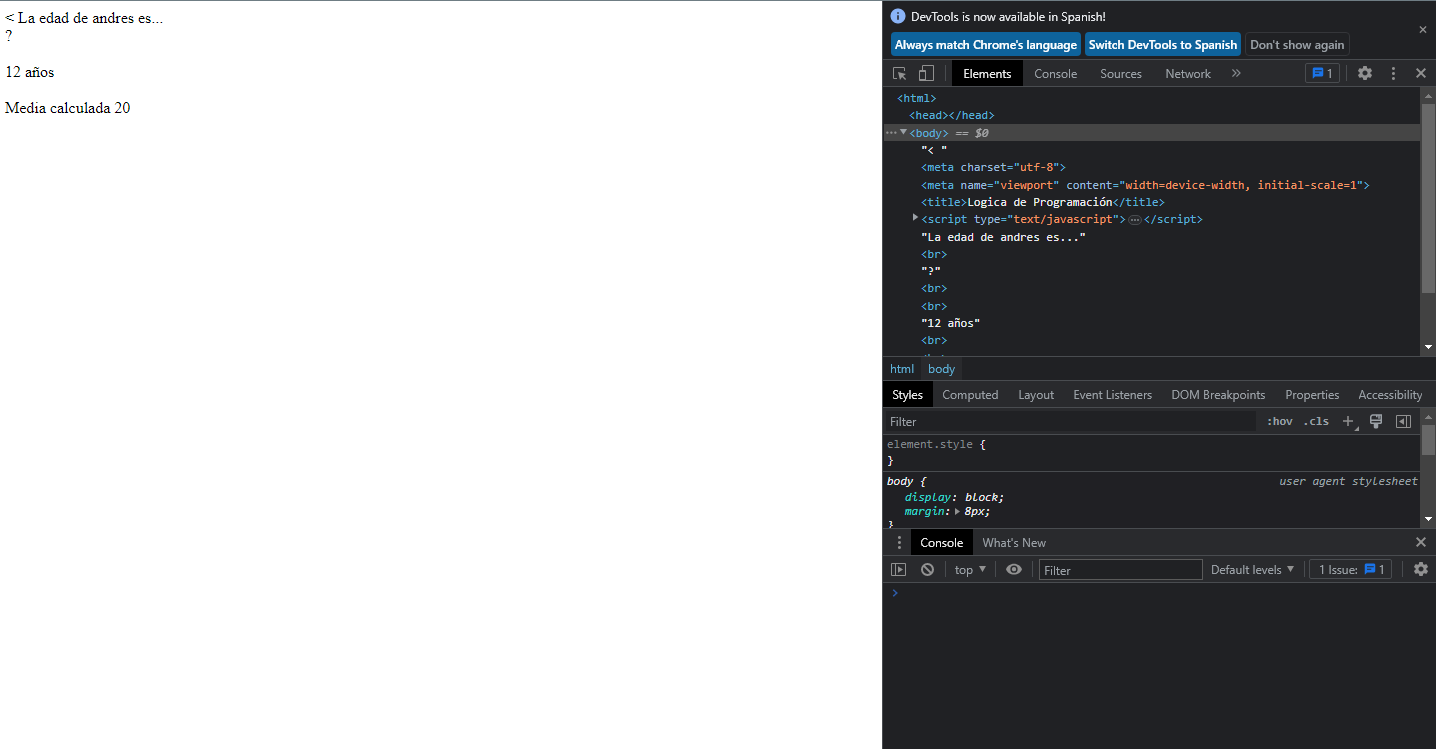This screenshot has width=1436, height=749.
Task: Click the ellipsis actions beside body node
Action: (x=891, y=132)
